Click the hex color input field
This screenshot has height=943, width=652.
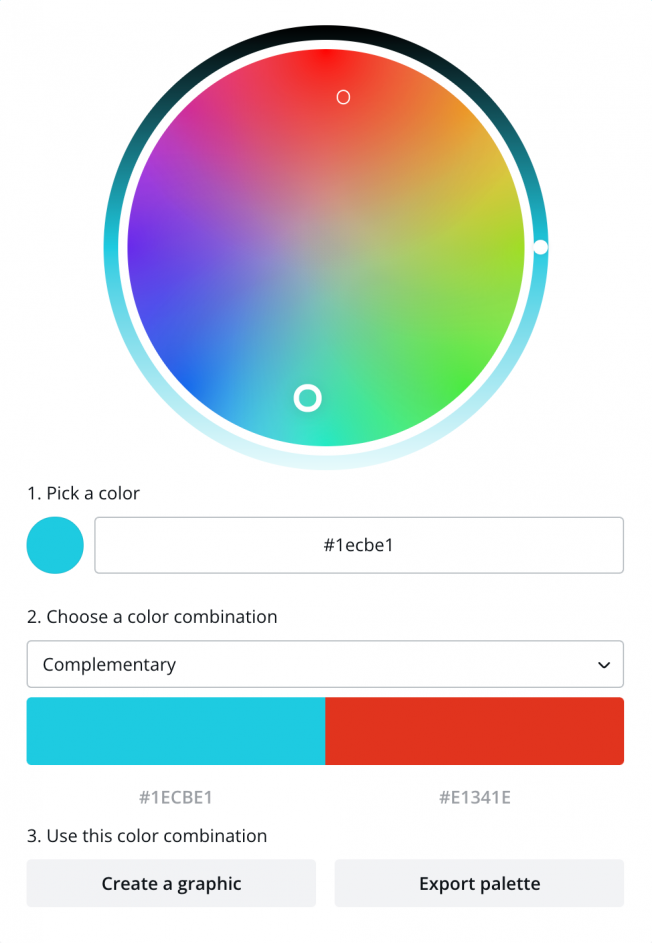[x=358, y=545]
